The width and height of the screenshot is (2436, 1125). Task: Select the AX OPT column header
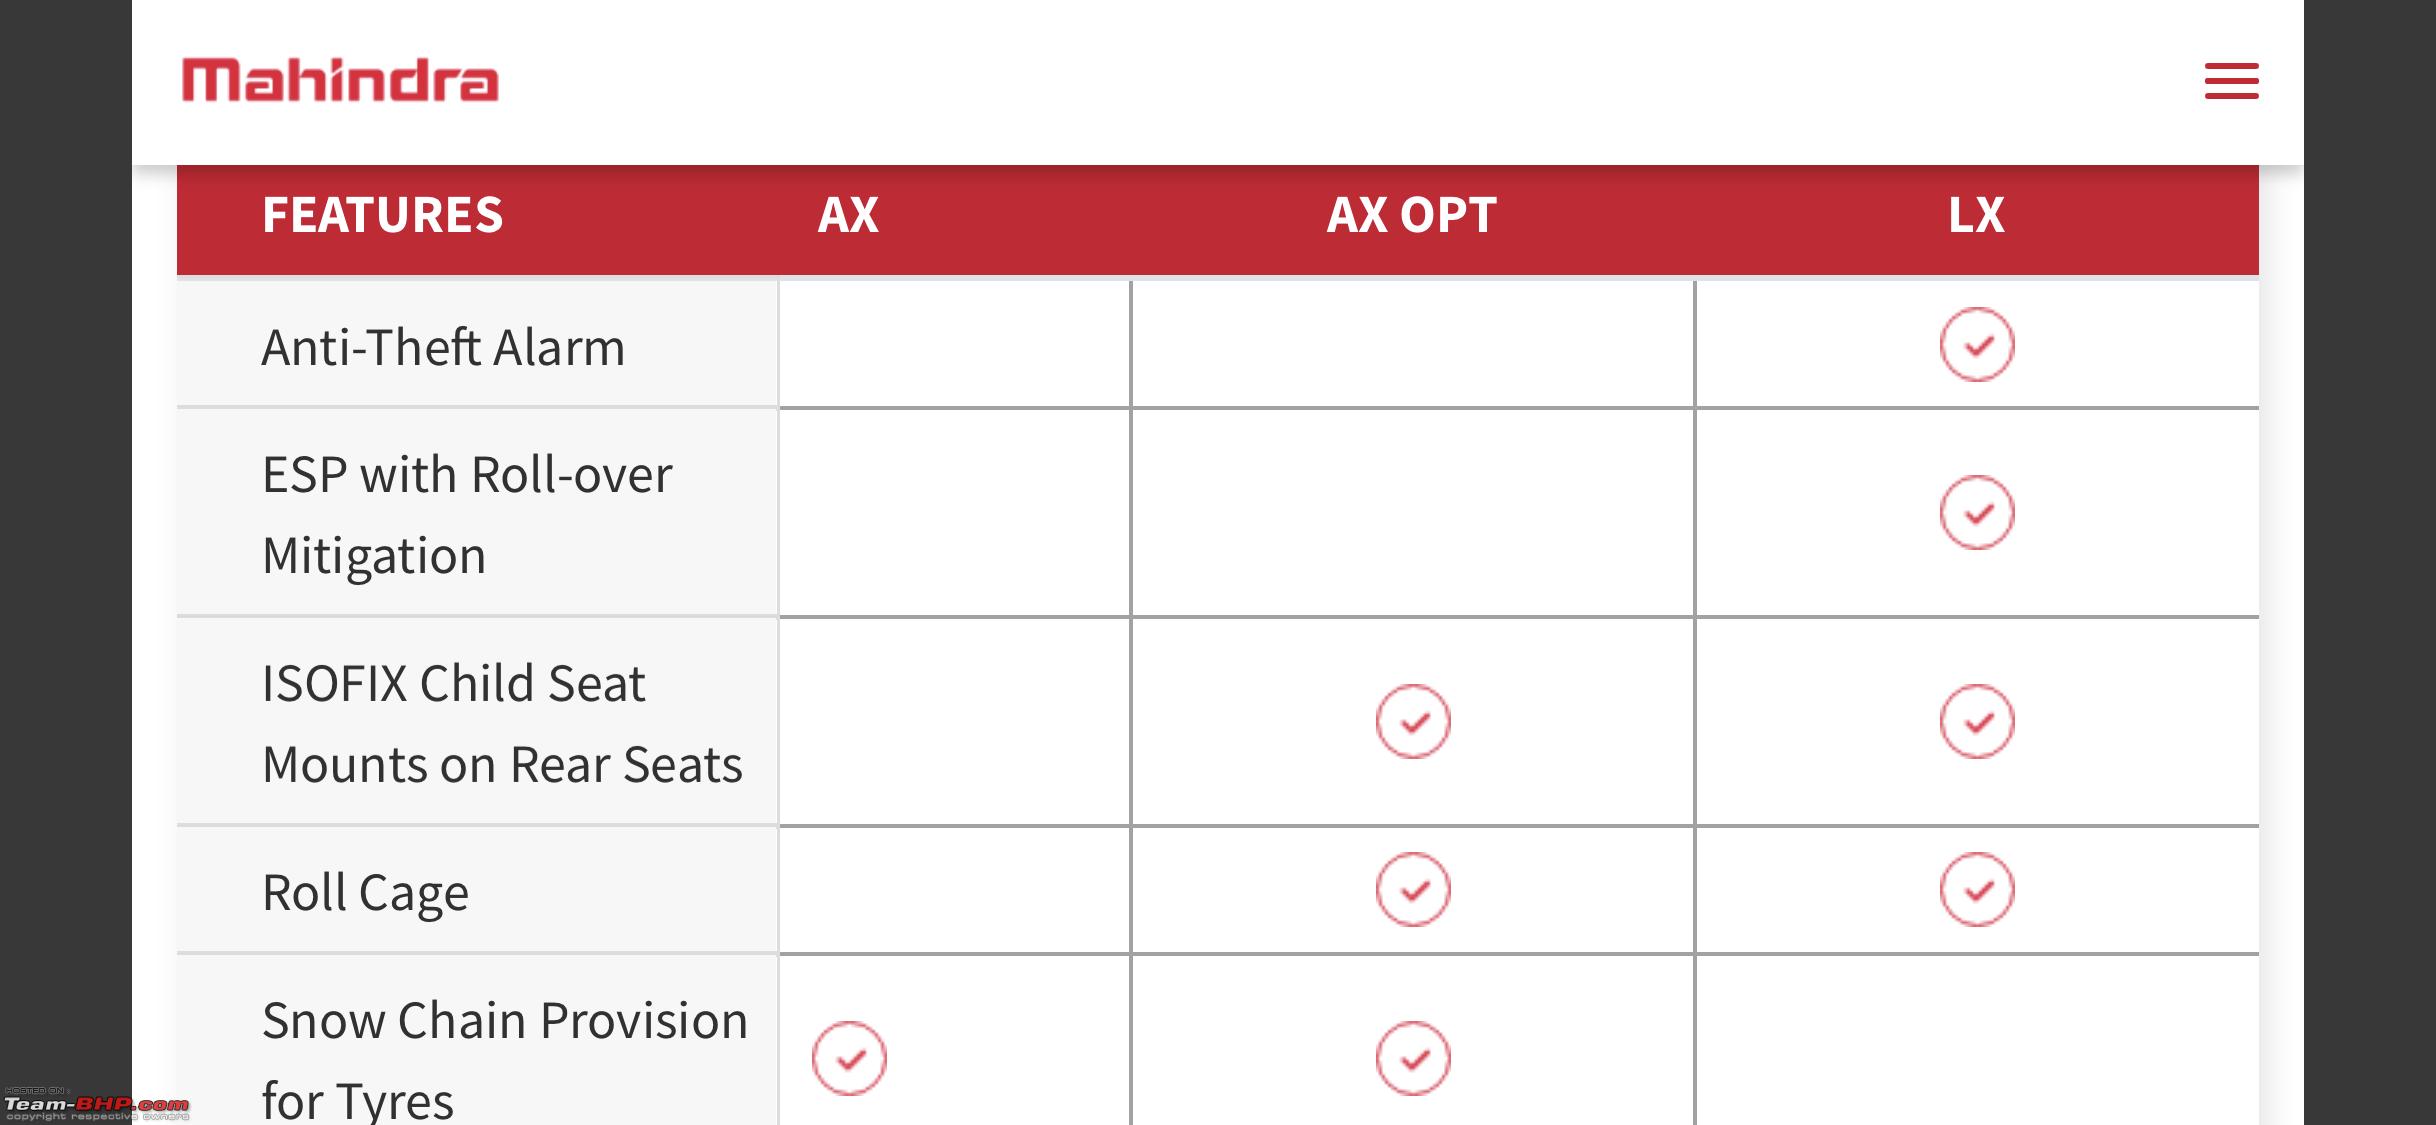point(1411,215)
